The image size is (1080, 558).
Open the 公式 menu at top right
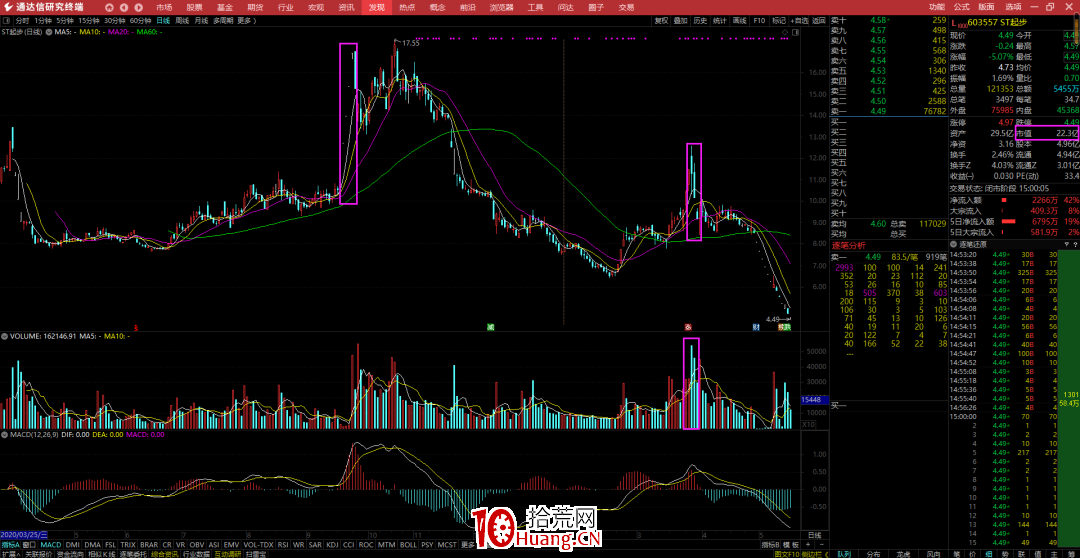click(962, 7)
